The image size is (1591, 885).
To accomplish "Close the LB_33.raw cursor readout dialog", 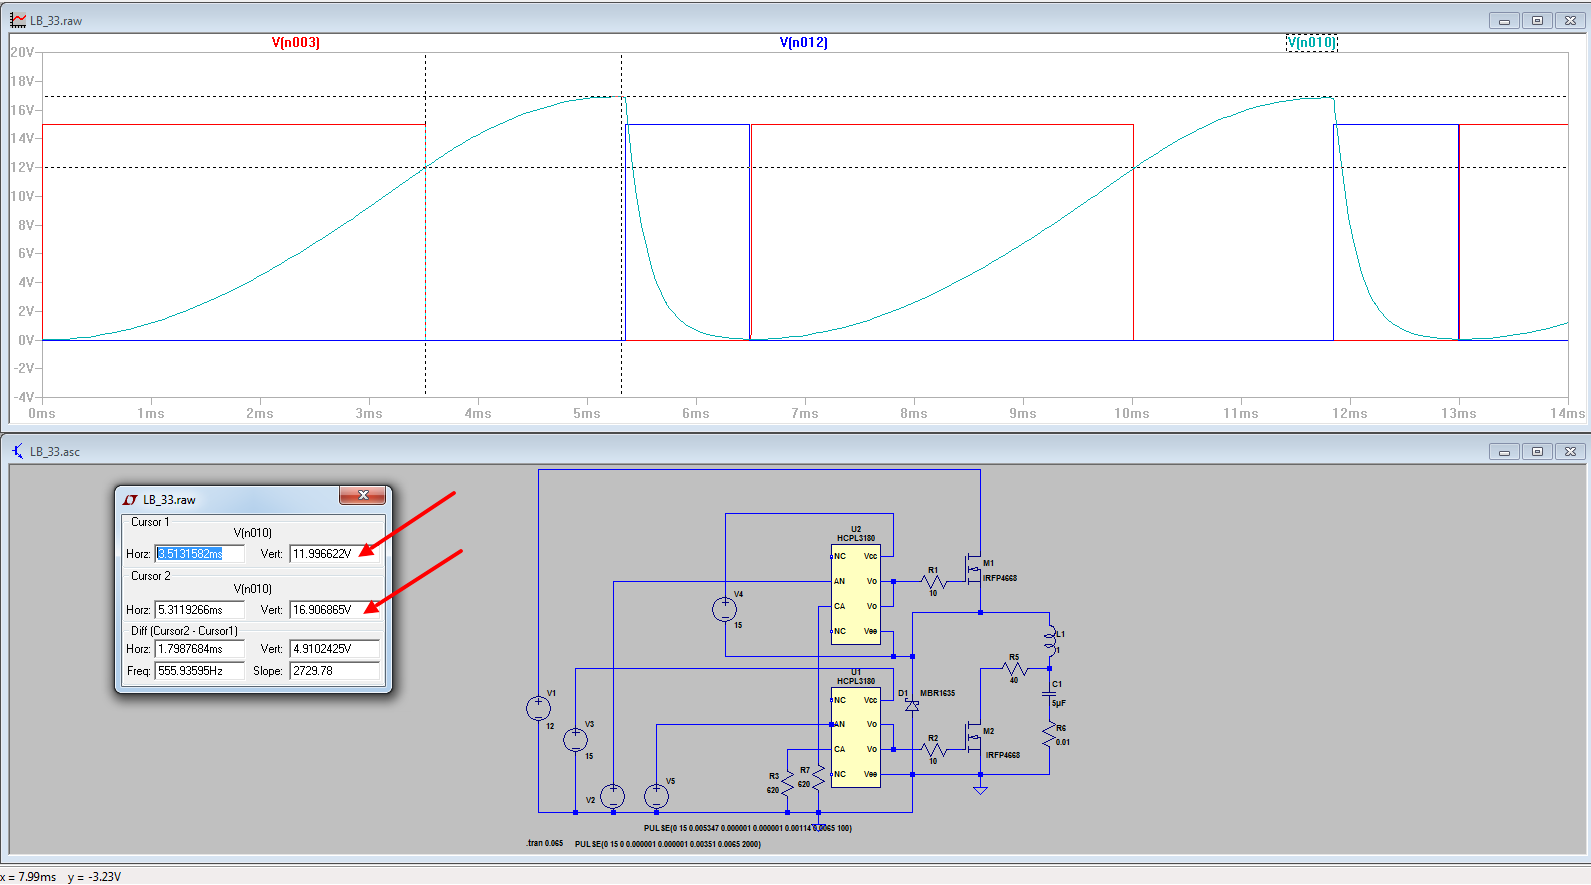I will pyautogui.click(x=363, y=495).
